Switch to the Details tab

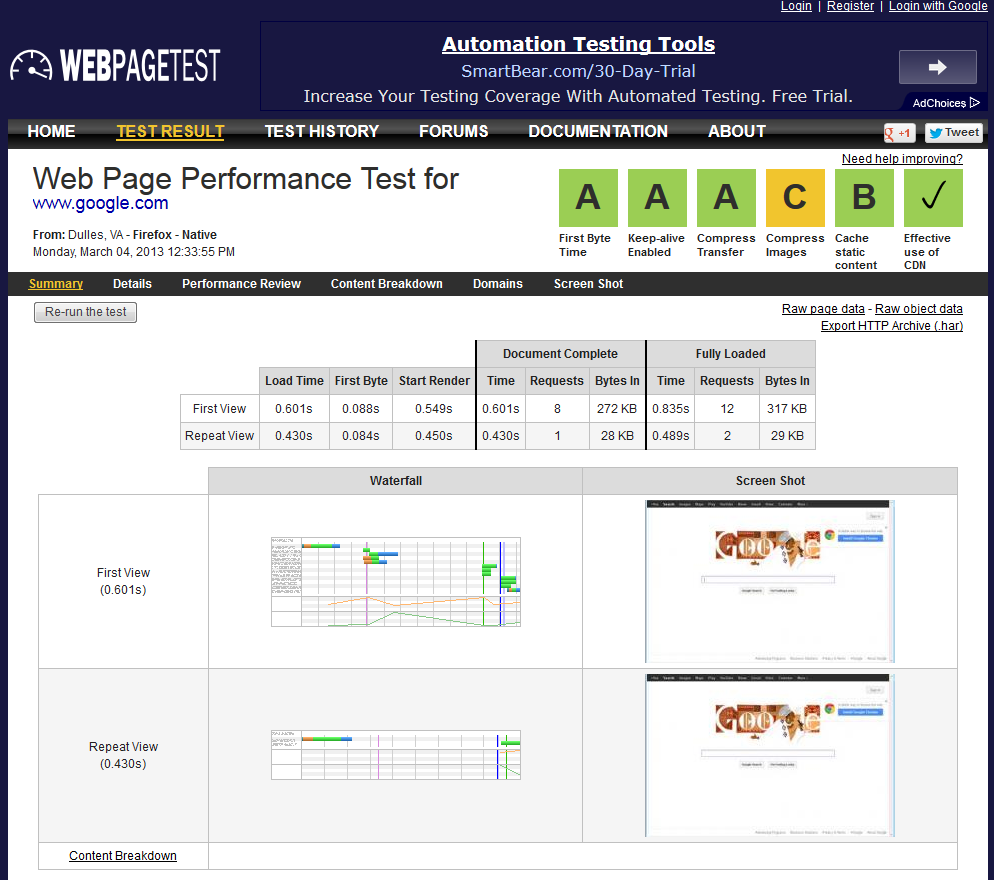132,284
